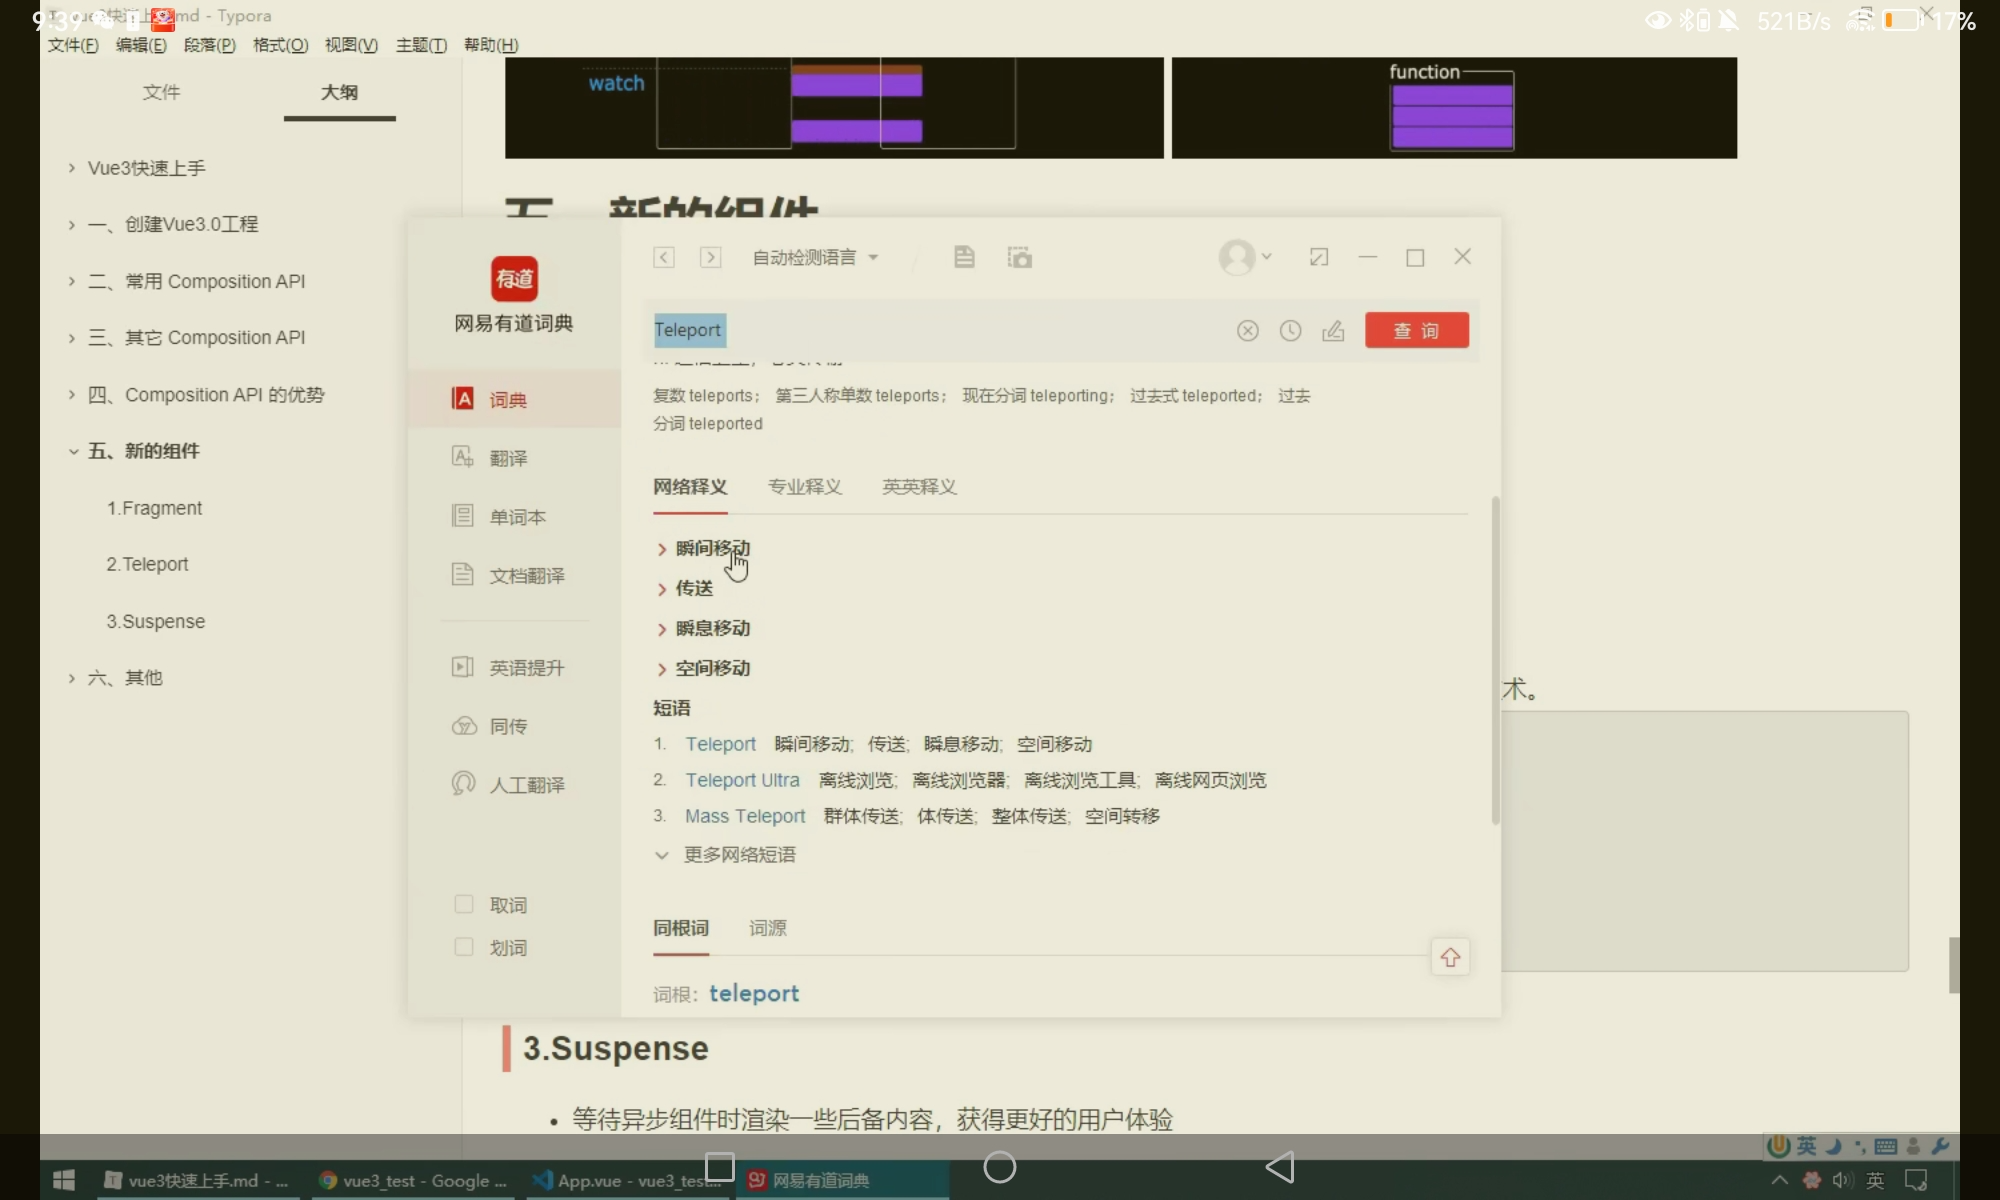The height and width of the screenshot is (1200, 2000).
Task: Click the screenshot translate icon
Action: tap(1019, 258)
